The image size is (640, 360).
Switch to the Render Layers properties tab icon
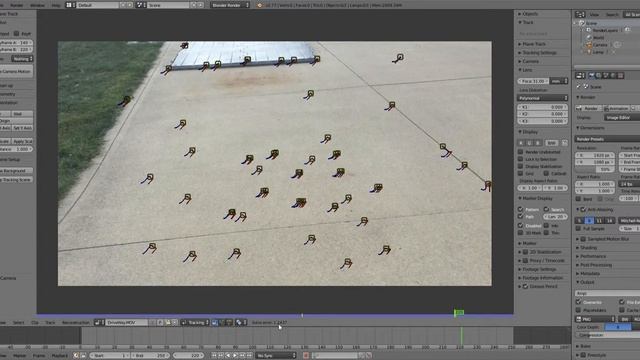click(x=599, y=76)
